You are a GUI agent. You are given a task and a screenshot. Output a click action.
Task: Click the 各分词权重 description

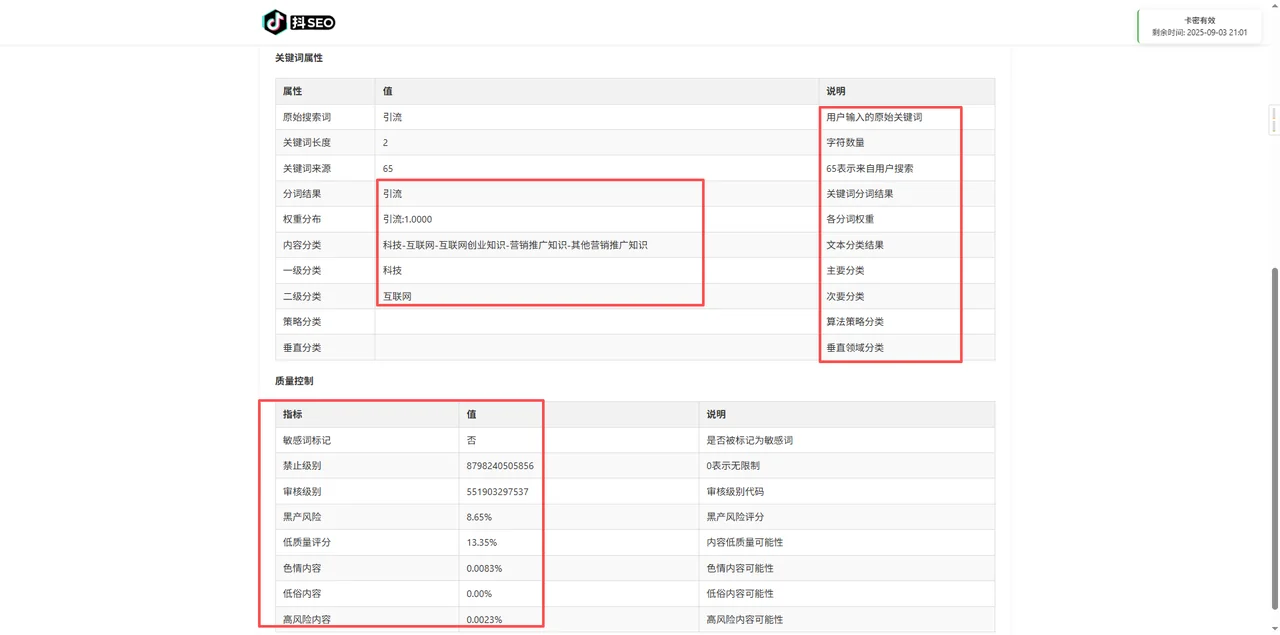pyautogui.click(x=850, y=219)
